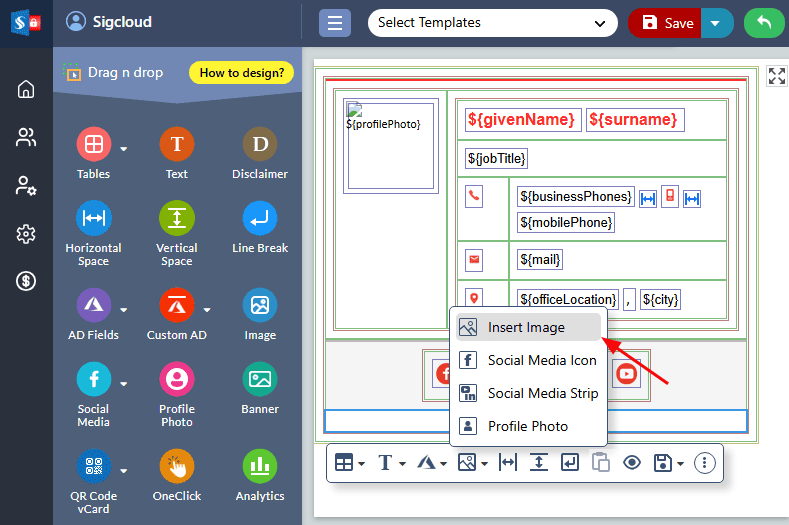Open the How to design? guide
Screen dimensions: 789x525
point(242,73)
